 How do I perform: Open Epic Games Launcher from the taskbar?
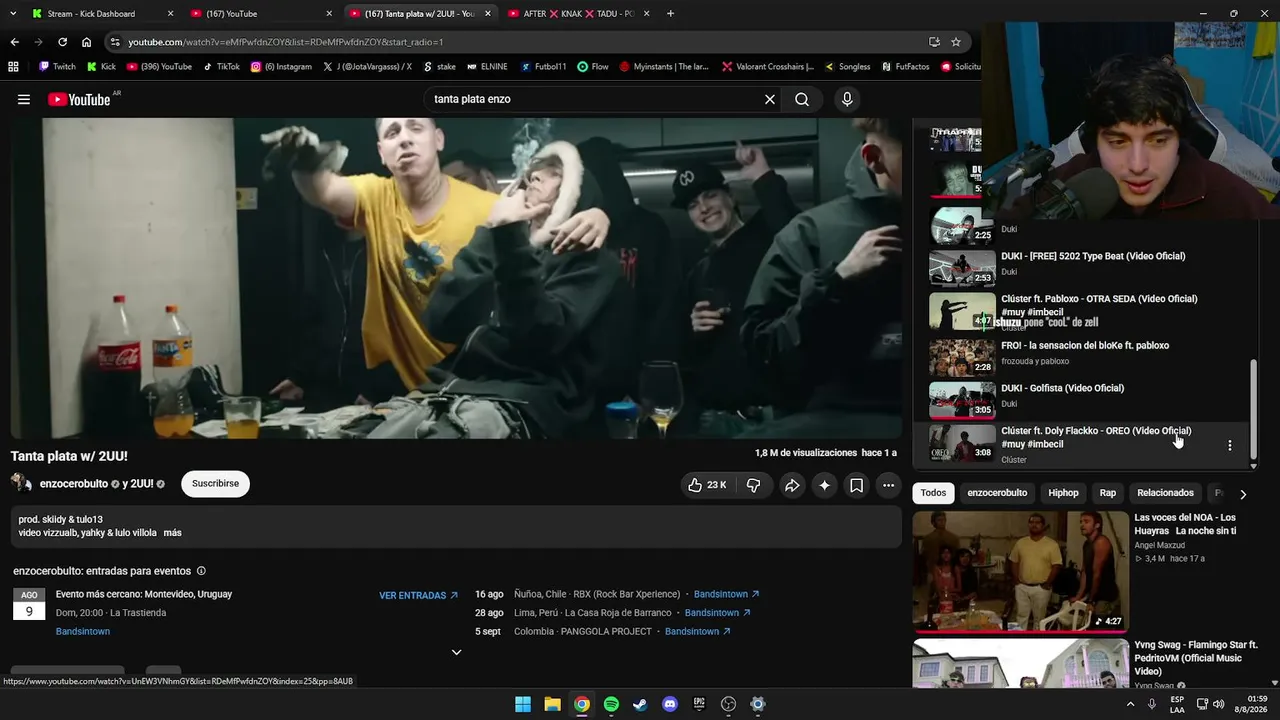(699, 704)
